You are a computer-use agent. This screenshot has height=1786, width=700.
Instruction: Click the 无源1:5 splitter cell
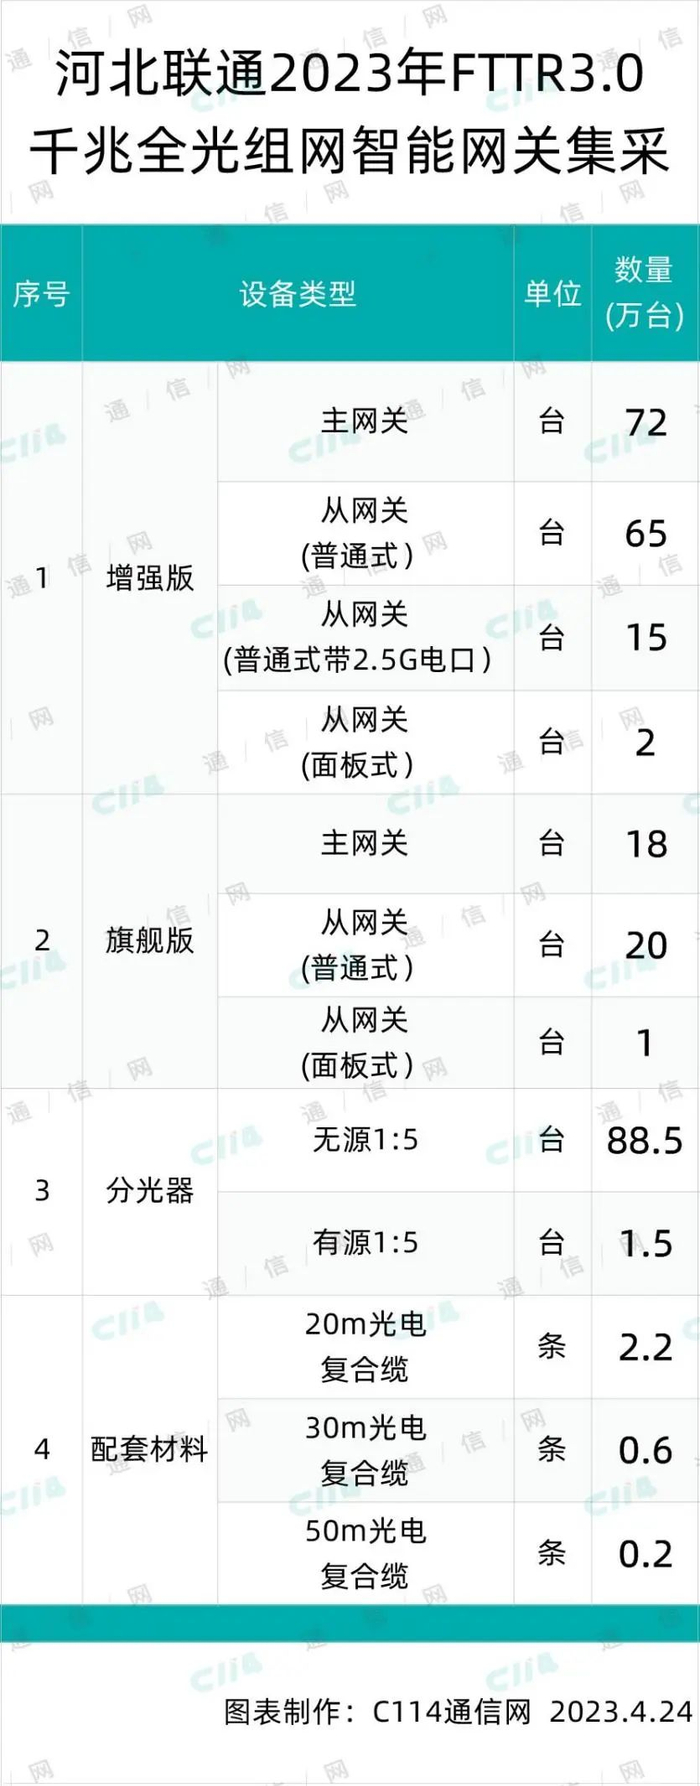click(365, 1139)
